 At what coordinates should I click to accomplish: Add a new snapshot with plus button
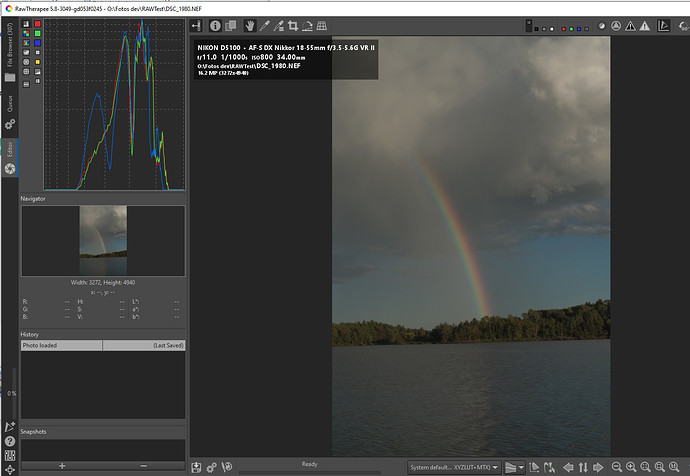62,466
